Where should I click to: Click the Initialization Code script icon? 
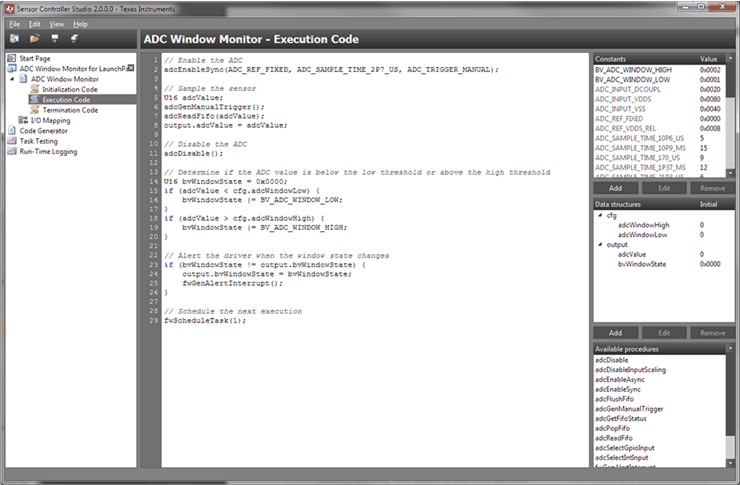[34, 89]
